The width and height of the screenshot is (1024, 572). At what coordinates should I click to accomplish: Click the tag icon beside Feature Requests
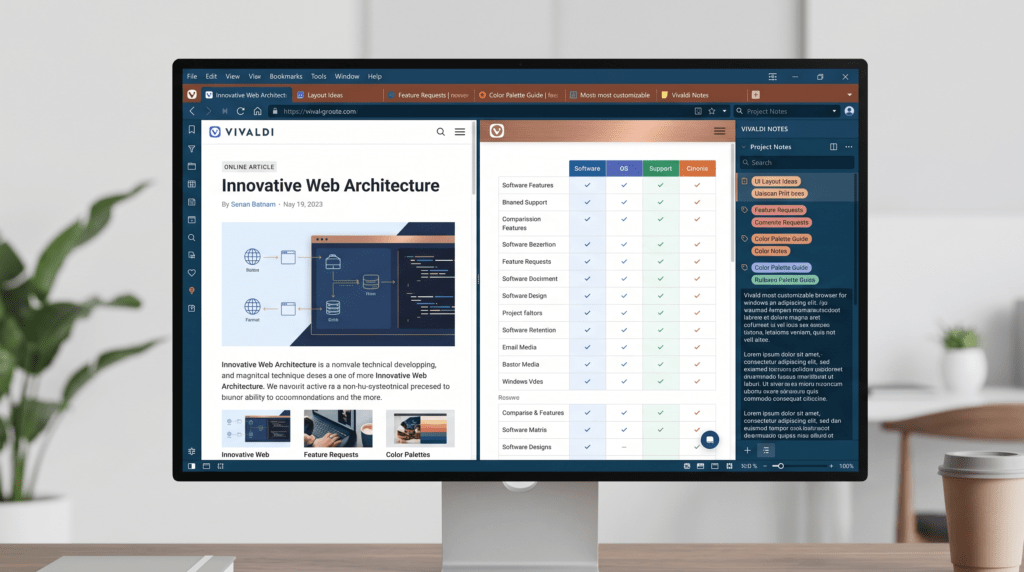[744, 210]
